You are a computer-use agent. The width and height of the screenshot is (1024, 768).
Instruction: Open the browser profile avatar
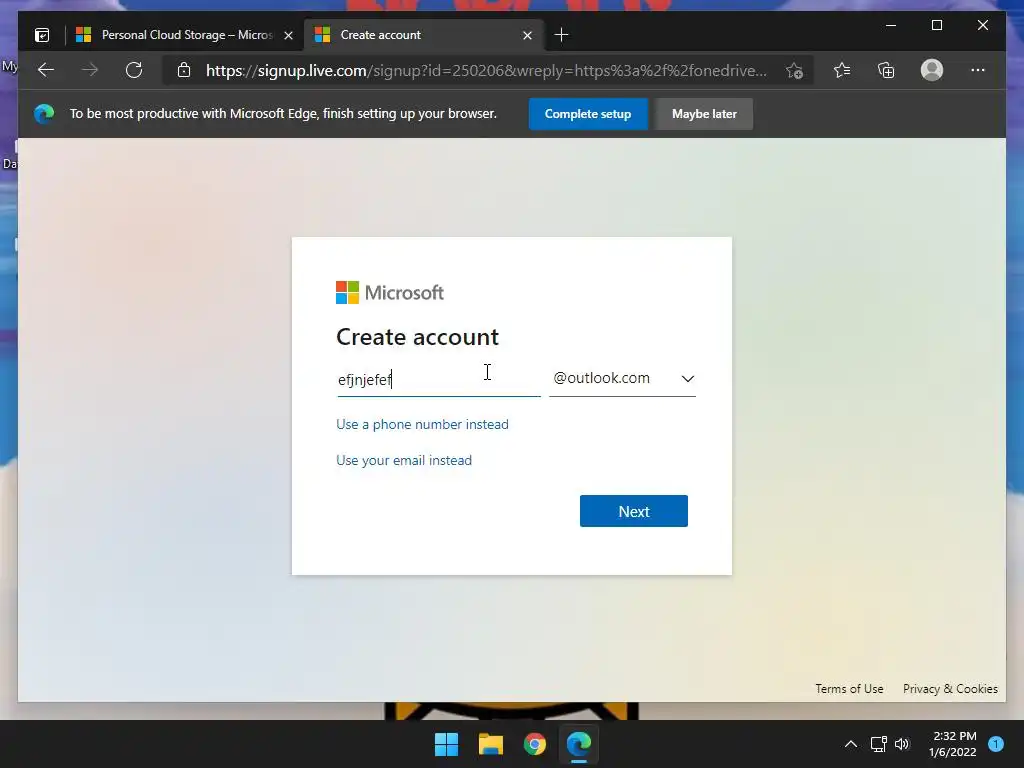pyautogui.click(x=932, y=70)
